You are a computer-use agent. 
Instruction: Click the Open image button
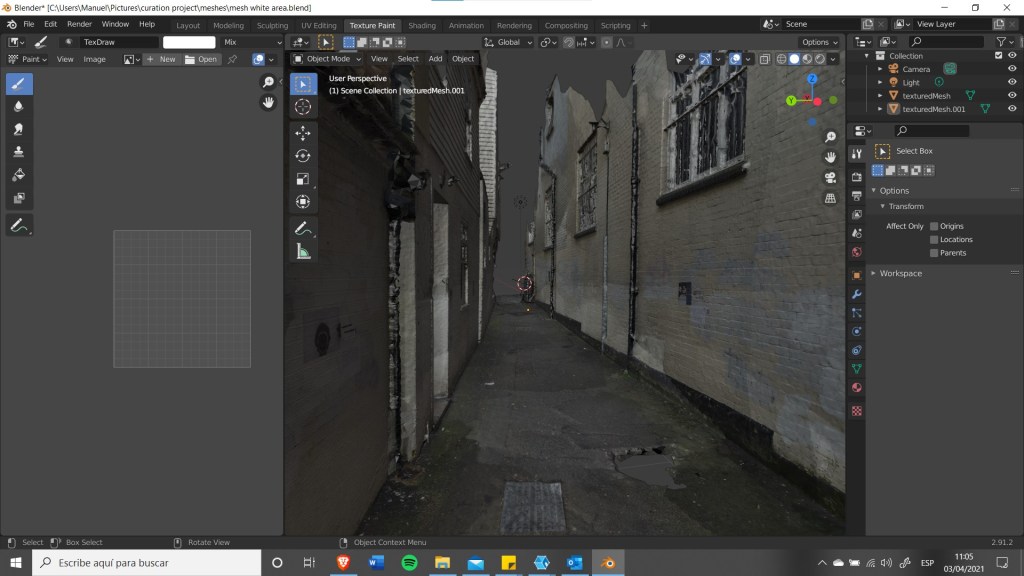pos(201,59)
